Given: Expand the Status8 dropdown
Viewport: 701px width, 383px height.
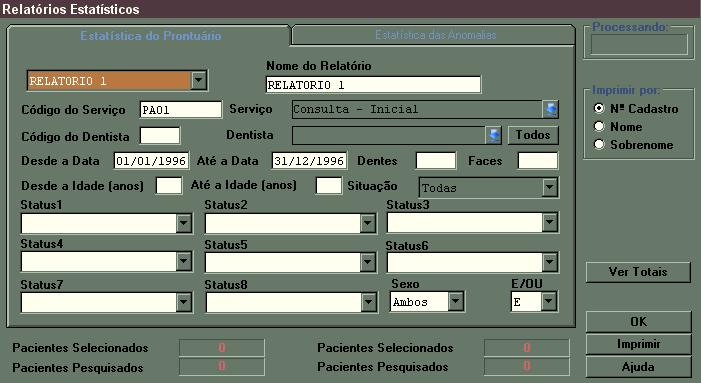Looking at the screenshot, I should 368,302.
